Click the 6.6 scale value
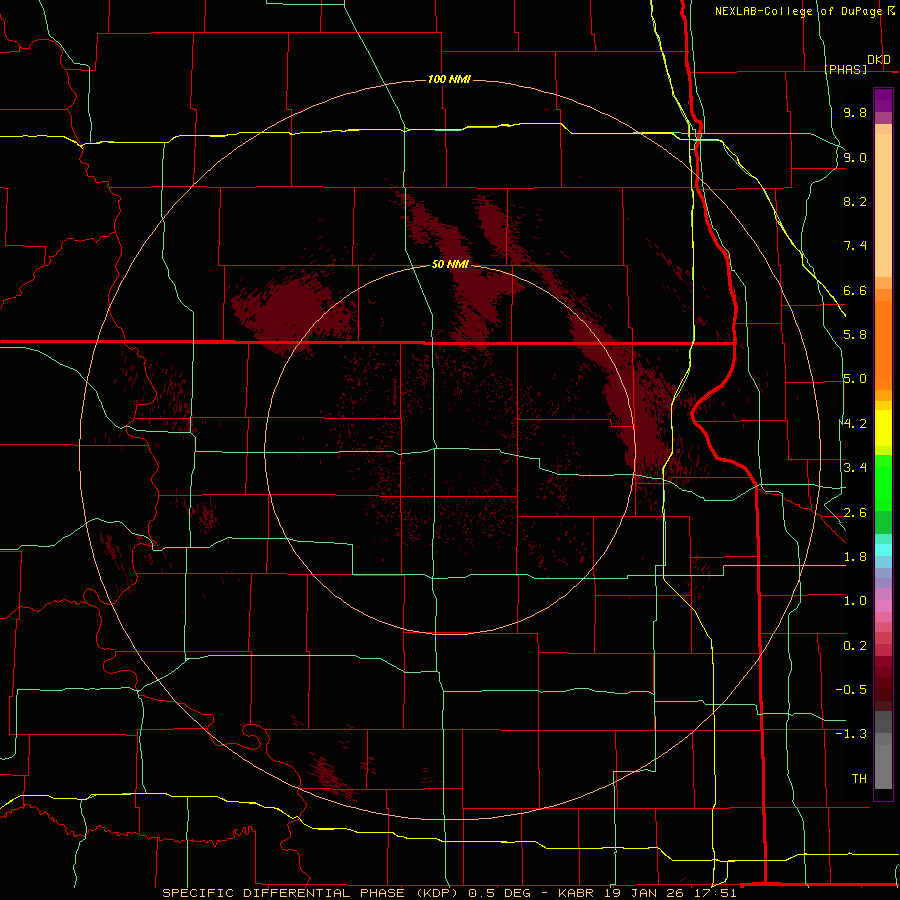Image resolution: width=900 pixels, height=900 pixels. point(855,290)
